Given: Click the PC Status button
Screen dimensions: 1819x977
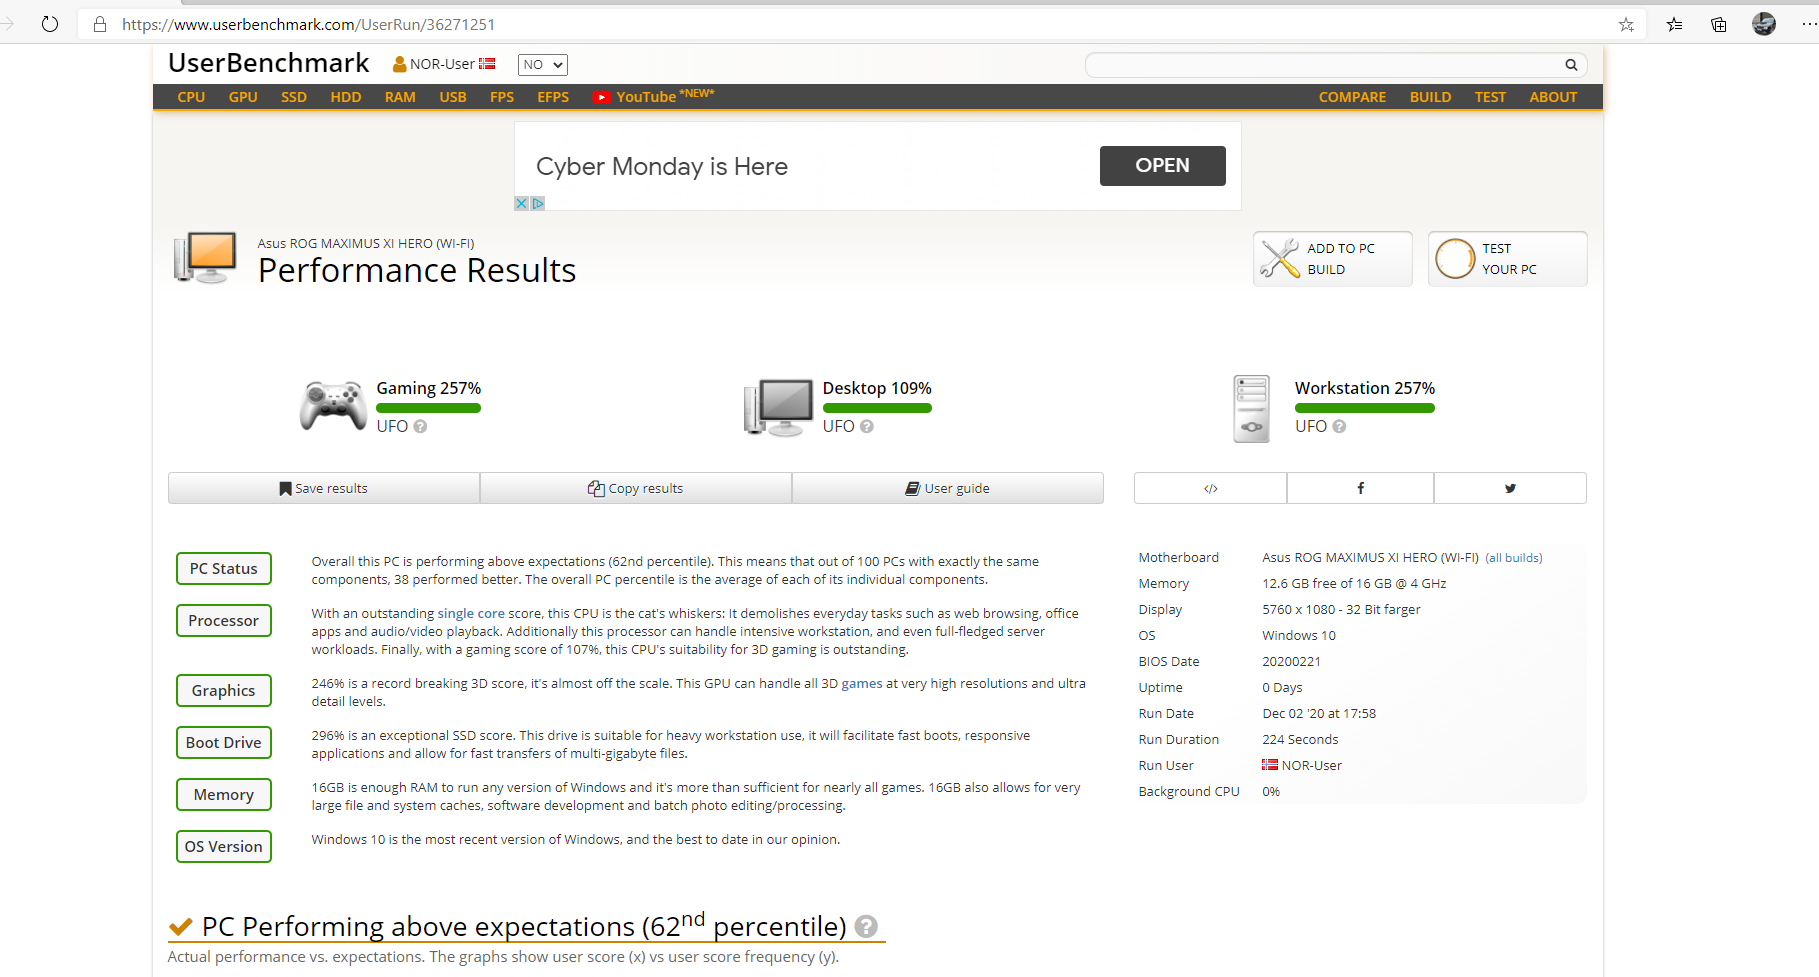Looking at the screenshot, I should click(224, 569).
